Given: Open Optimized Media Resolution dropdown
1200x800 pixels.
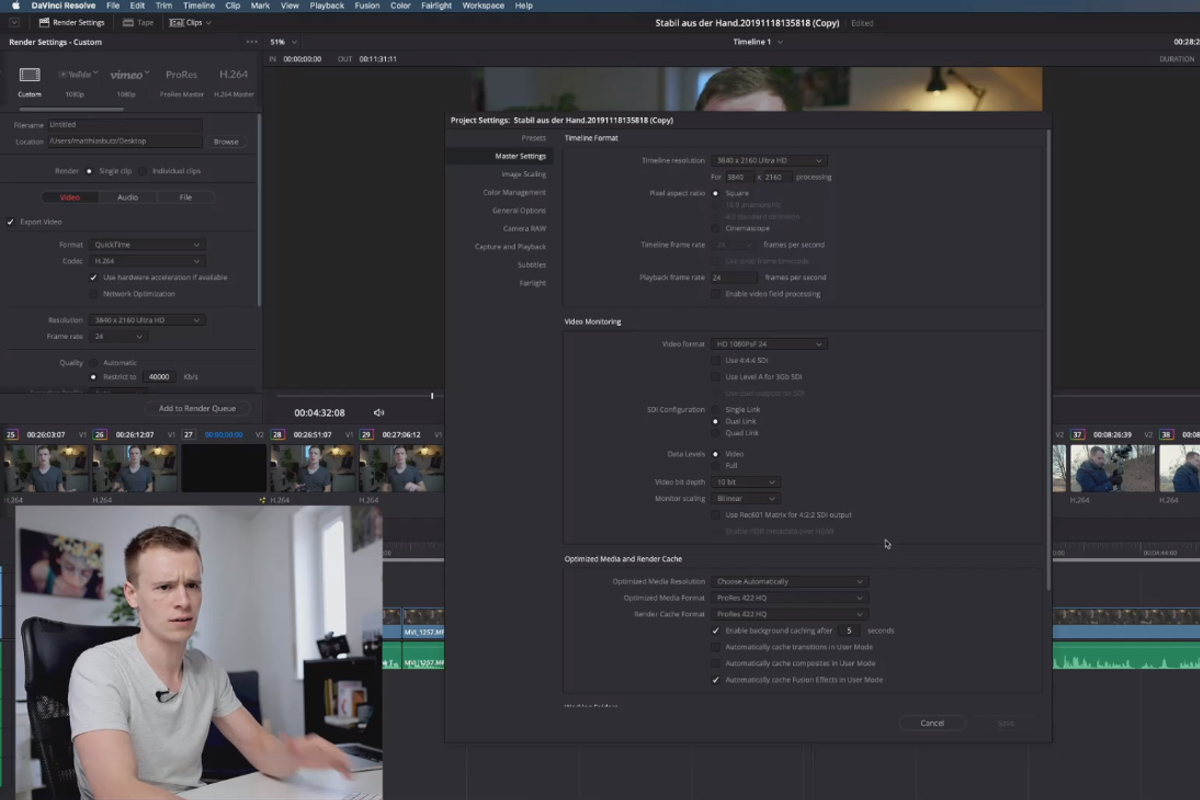Looking at the screenshot, I should (x=789, y=581).
